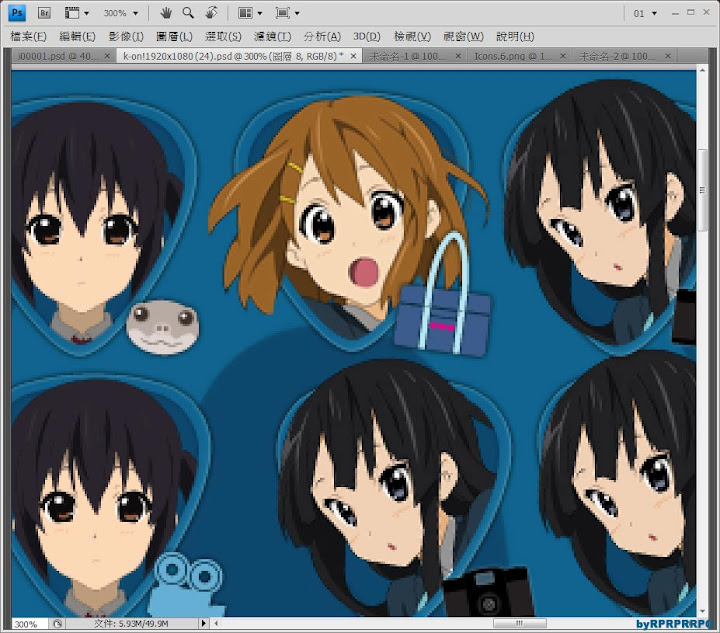Switch to the i00001.psd document tab
The image size is (720, 633).
[x=58, y=56]
